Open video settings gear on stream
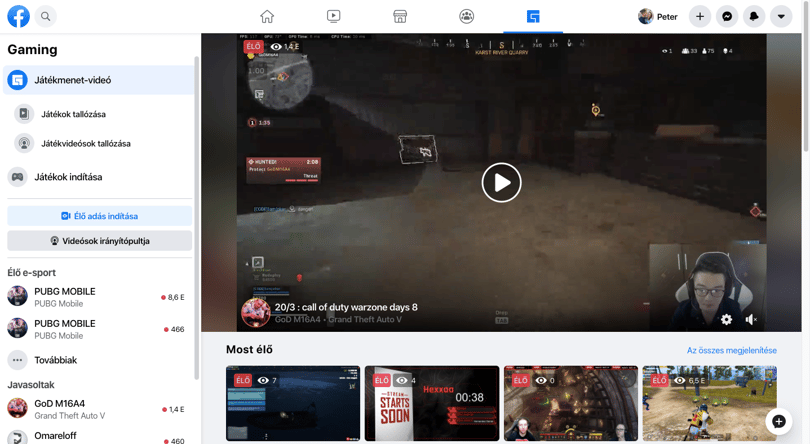This screenshot has height=444, width=810. pos(726,319)
